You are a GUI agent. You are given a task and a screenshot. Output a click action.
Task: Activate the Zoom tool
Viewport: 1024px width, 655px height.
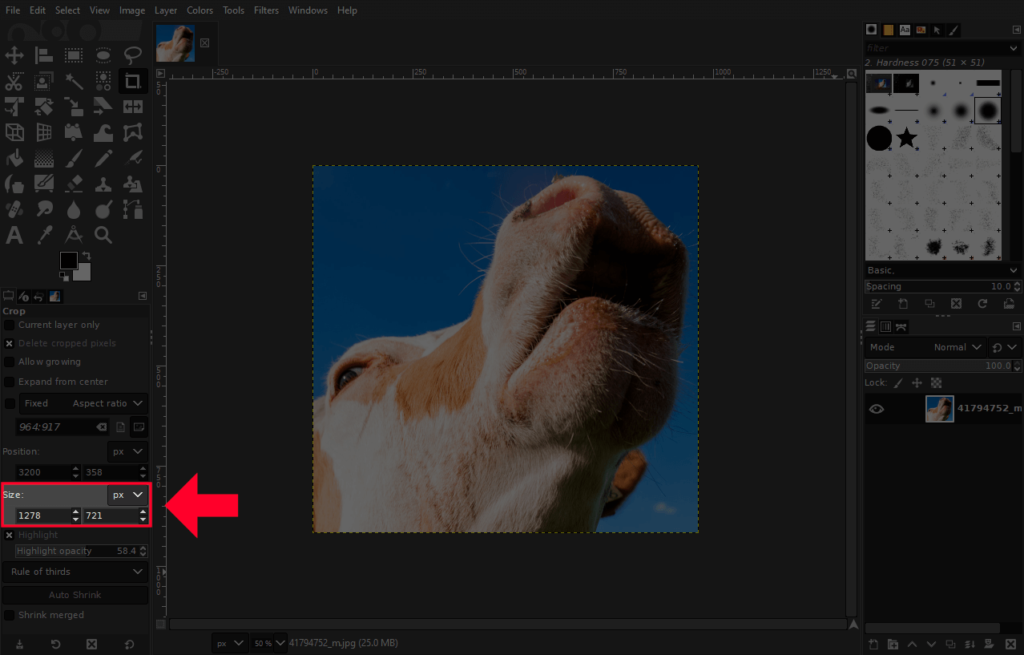103,235
